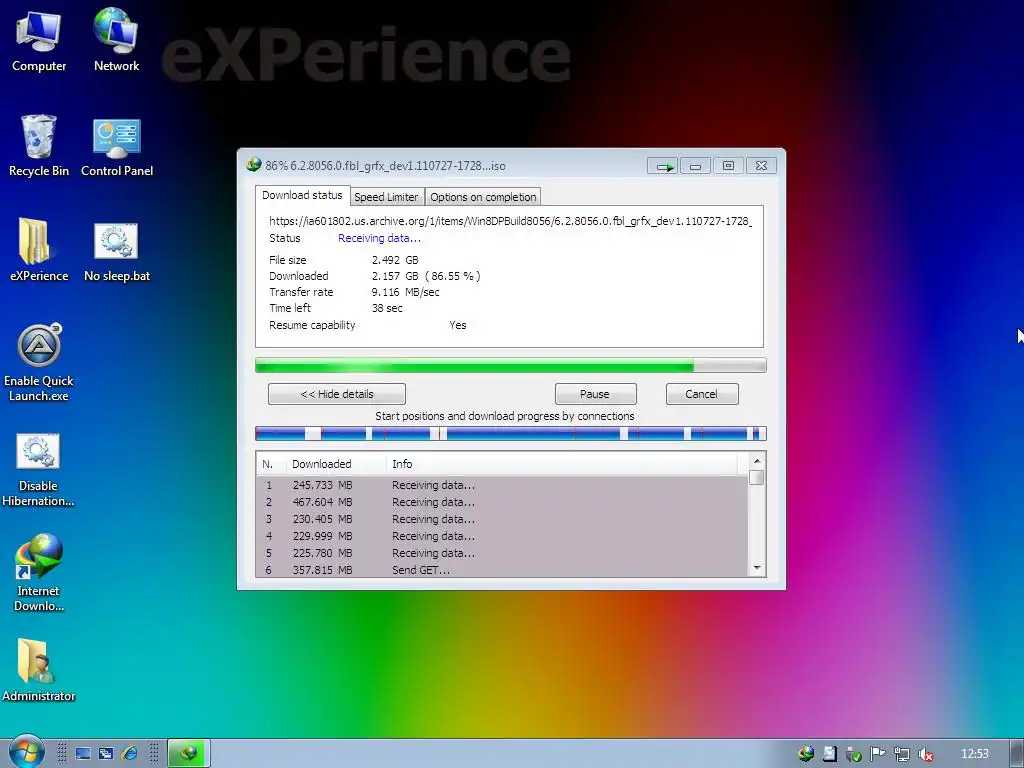Pause the download

(595, 394)
